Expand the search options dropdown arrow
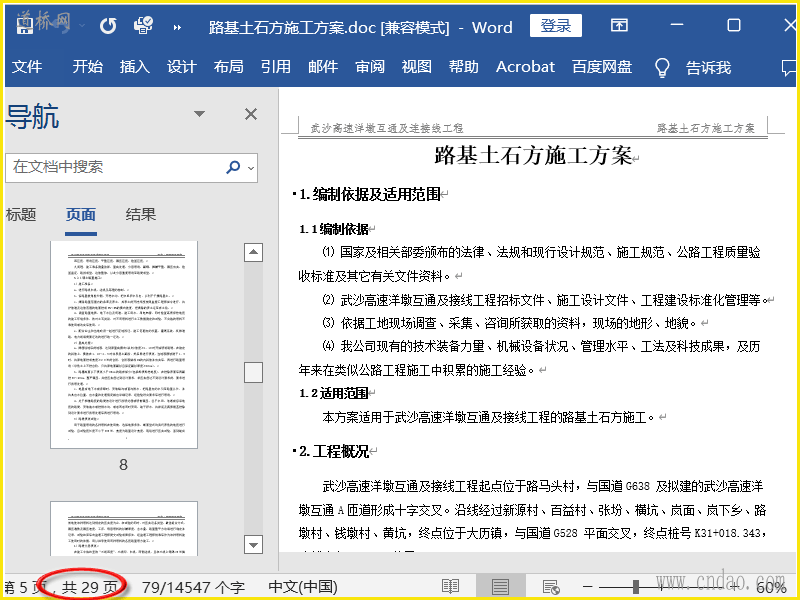 tap(251, 168)
